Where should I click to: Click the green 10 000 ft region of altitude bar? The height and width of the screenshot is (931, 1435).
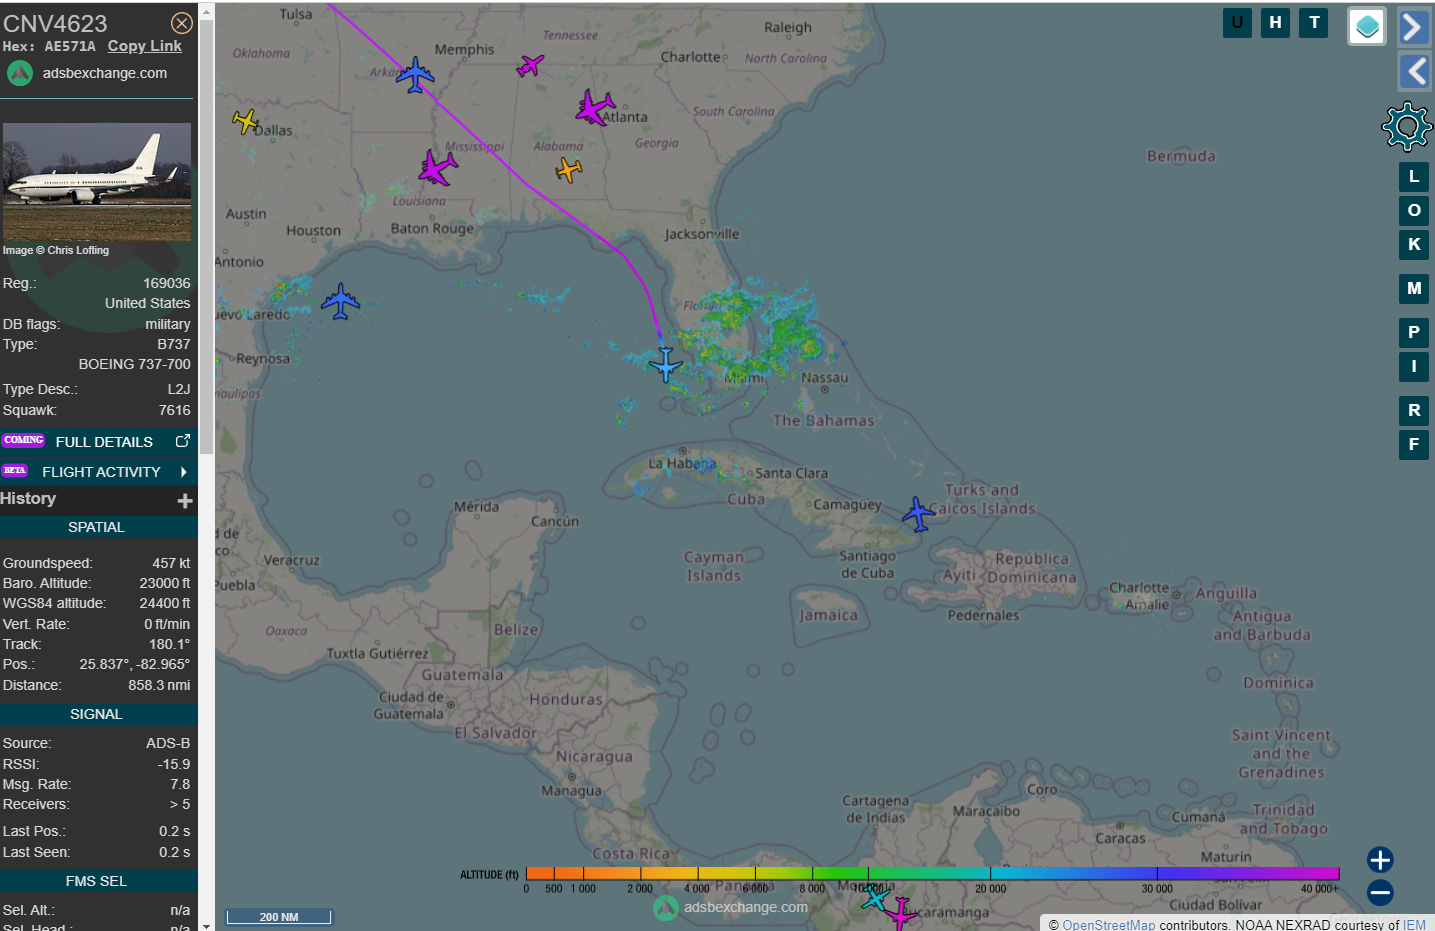click(x=868, y=873)
